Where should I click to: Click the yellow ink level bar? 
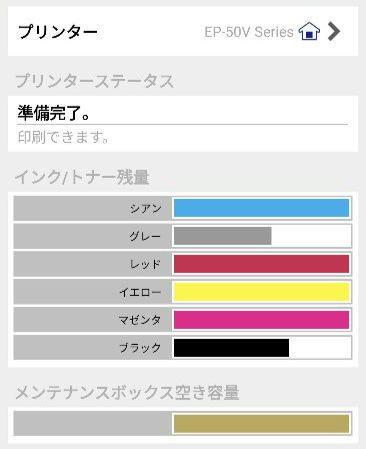(x=262, y=292)
